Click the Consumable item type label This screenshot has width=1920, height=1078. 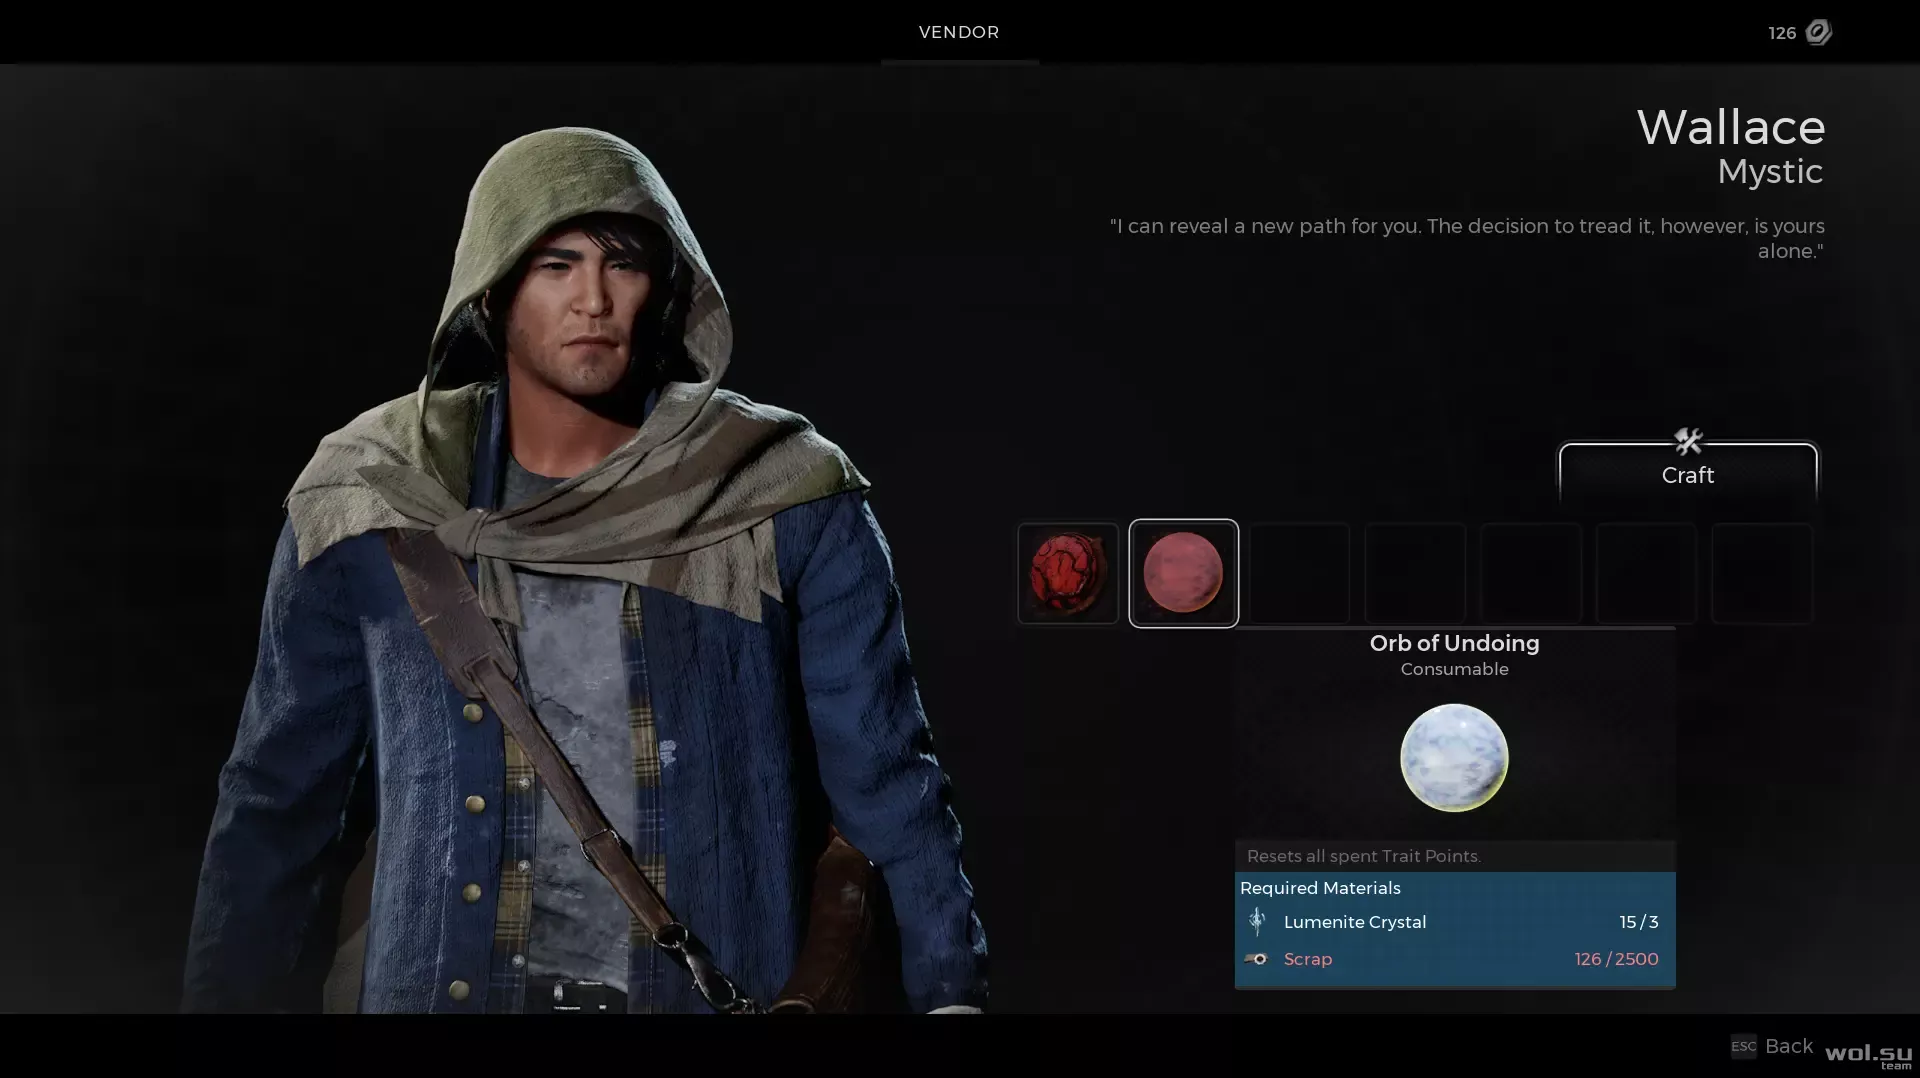[1454, 669]
